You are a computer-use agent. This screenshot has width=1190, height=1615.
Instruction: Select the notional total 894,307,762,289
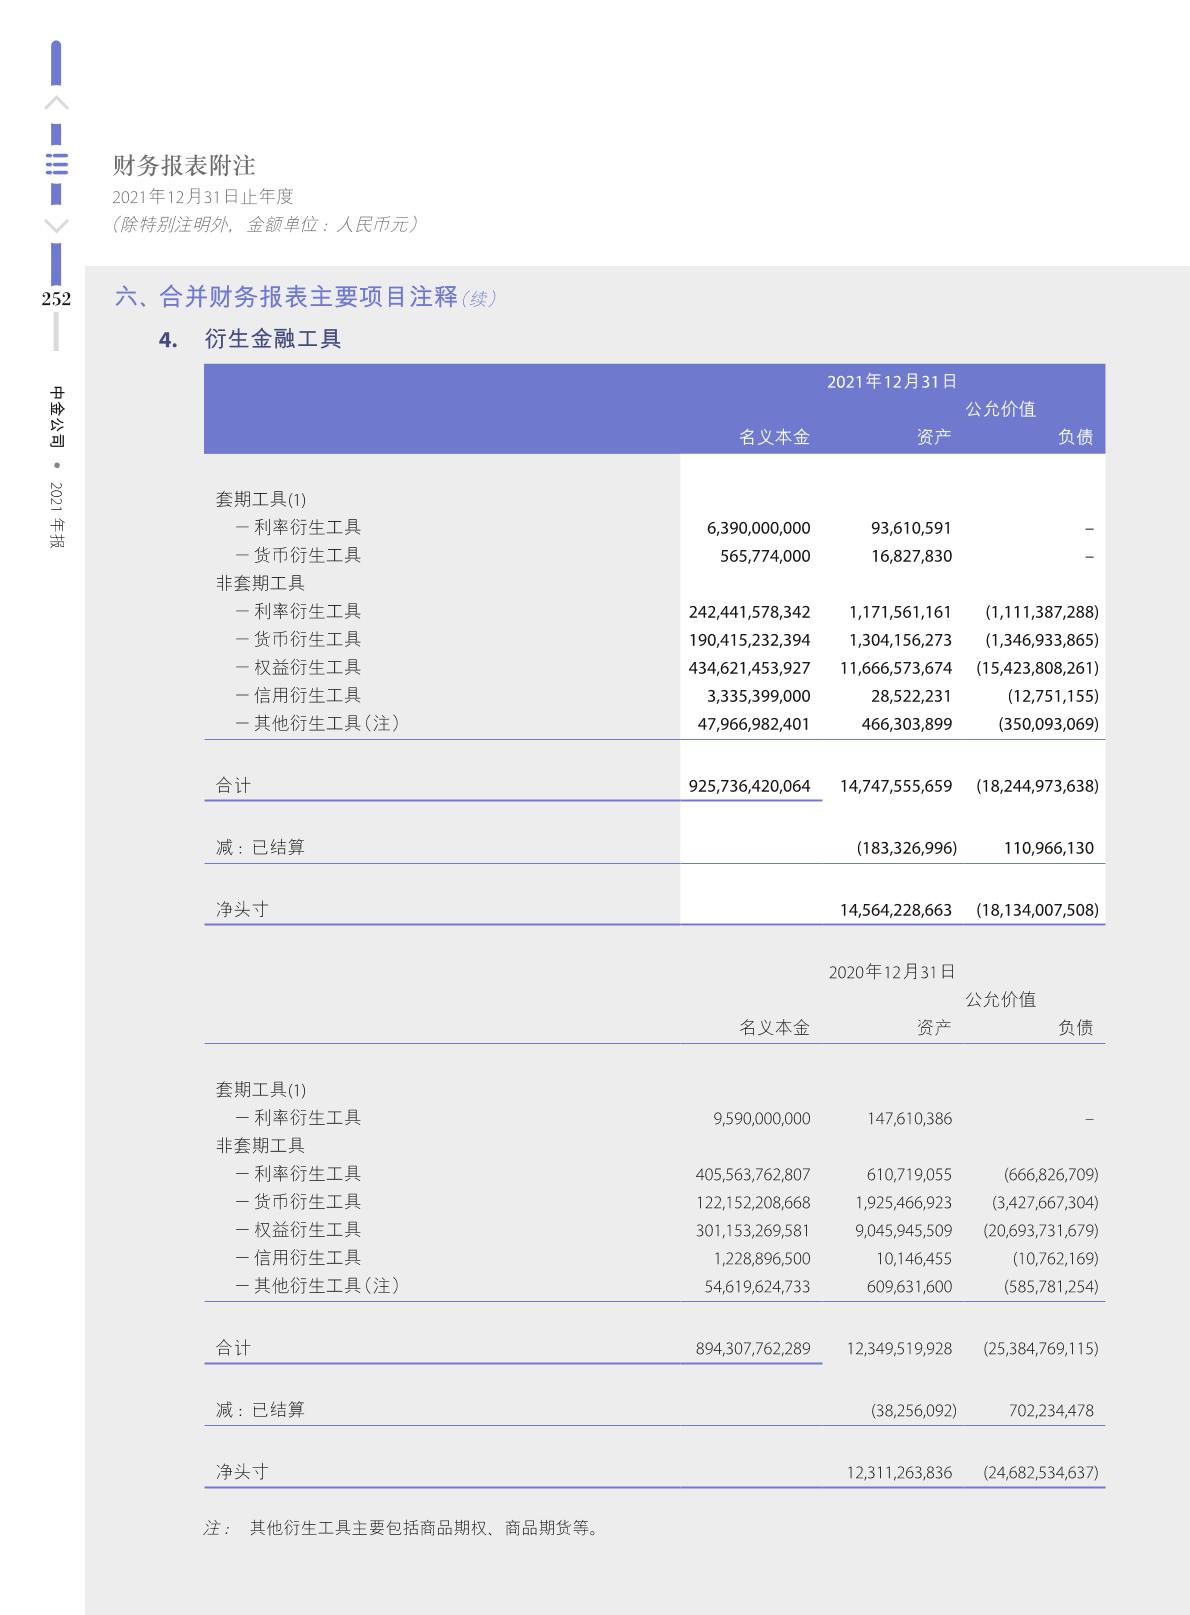[x=752, y=1348]
